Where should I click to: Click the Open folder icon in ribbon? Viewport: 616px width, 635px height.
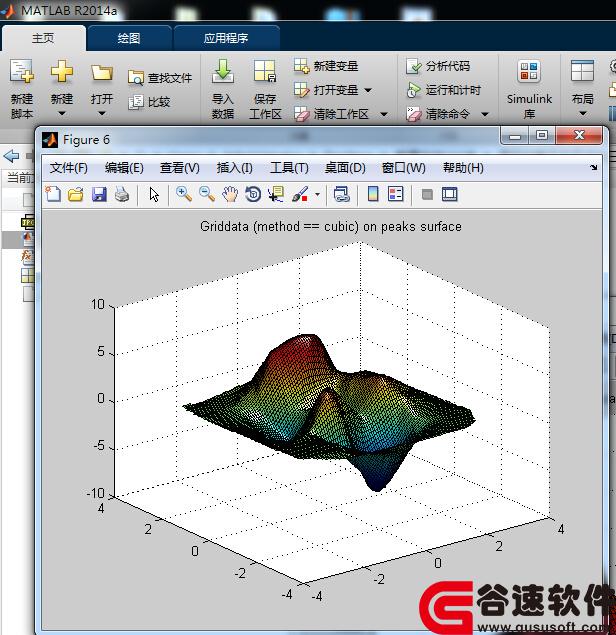[102, 73]
